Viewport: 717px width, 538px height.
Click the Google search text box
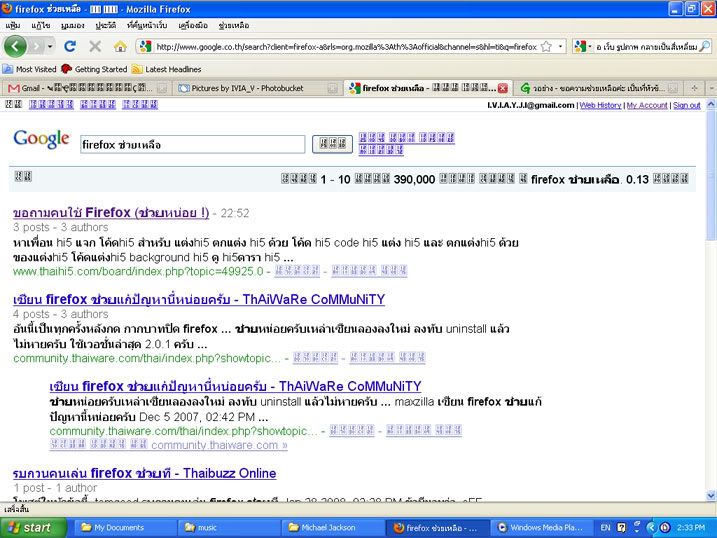click(x=193, y=144)
